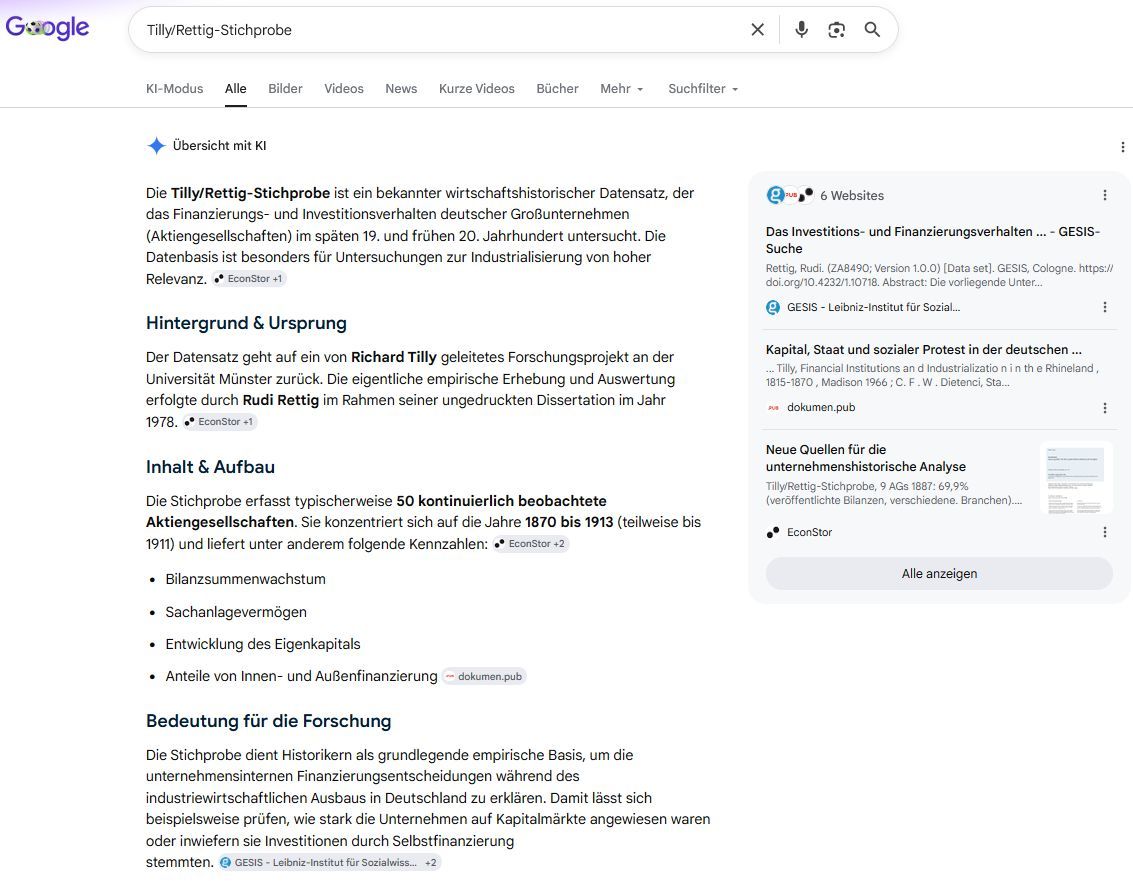This screenshot has height=881, width=1133.
Task: Open the GESIS-Suche Investitionsverhalten result link
Action: click(x=933, y=240)
